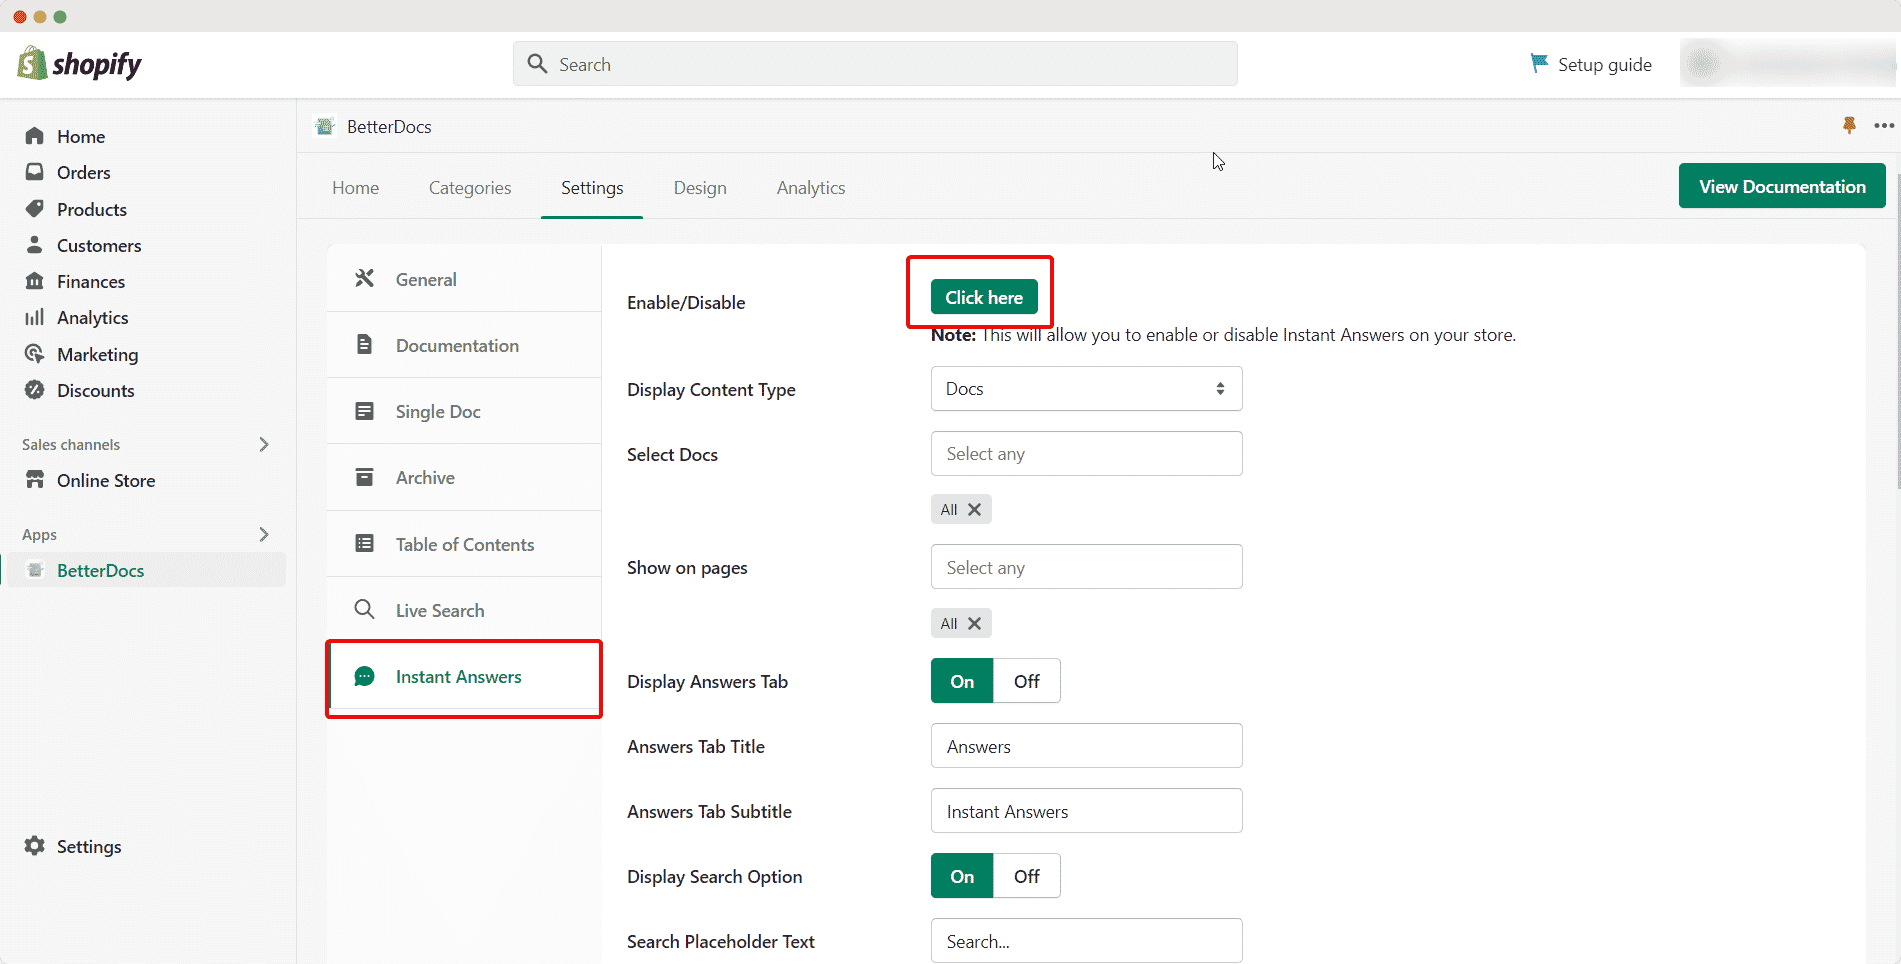Click the Analytics bar chart icon in sidebar
This screenshot has width=1901, height=964.
coord(35,317)
